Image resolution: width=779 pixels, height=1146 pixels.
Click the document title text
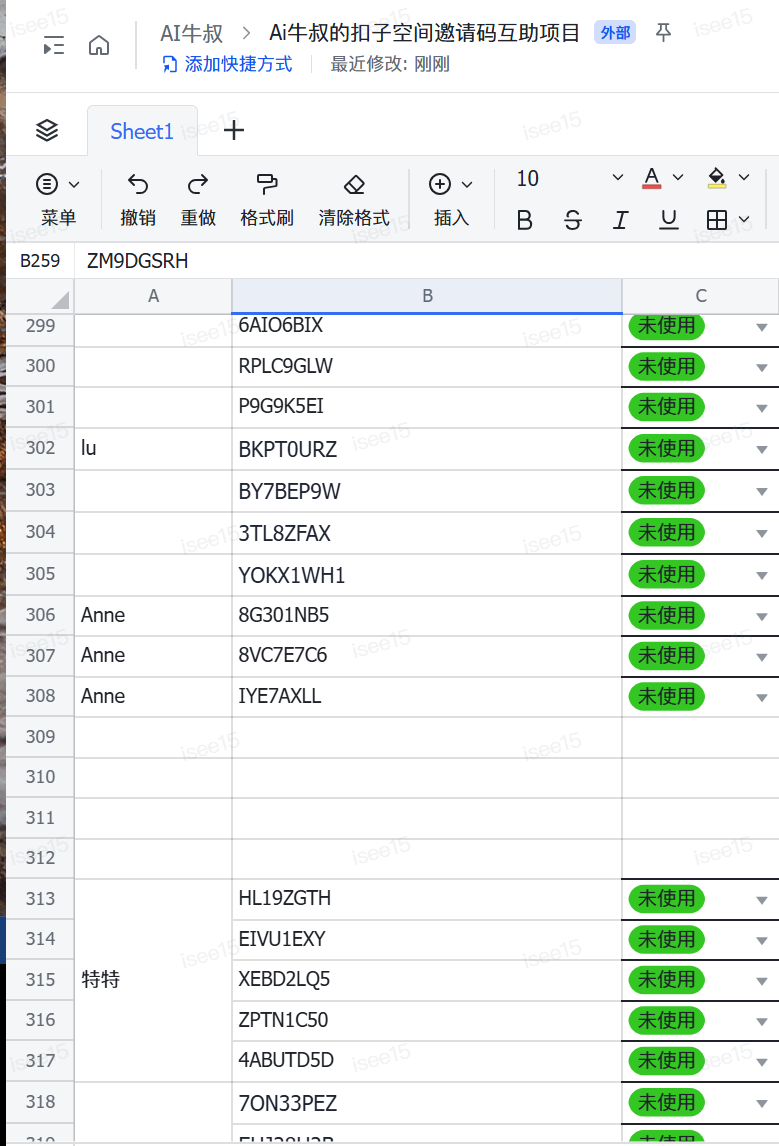pyautogui.click(x=425, y=32)
